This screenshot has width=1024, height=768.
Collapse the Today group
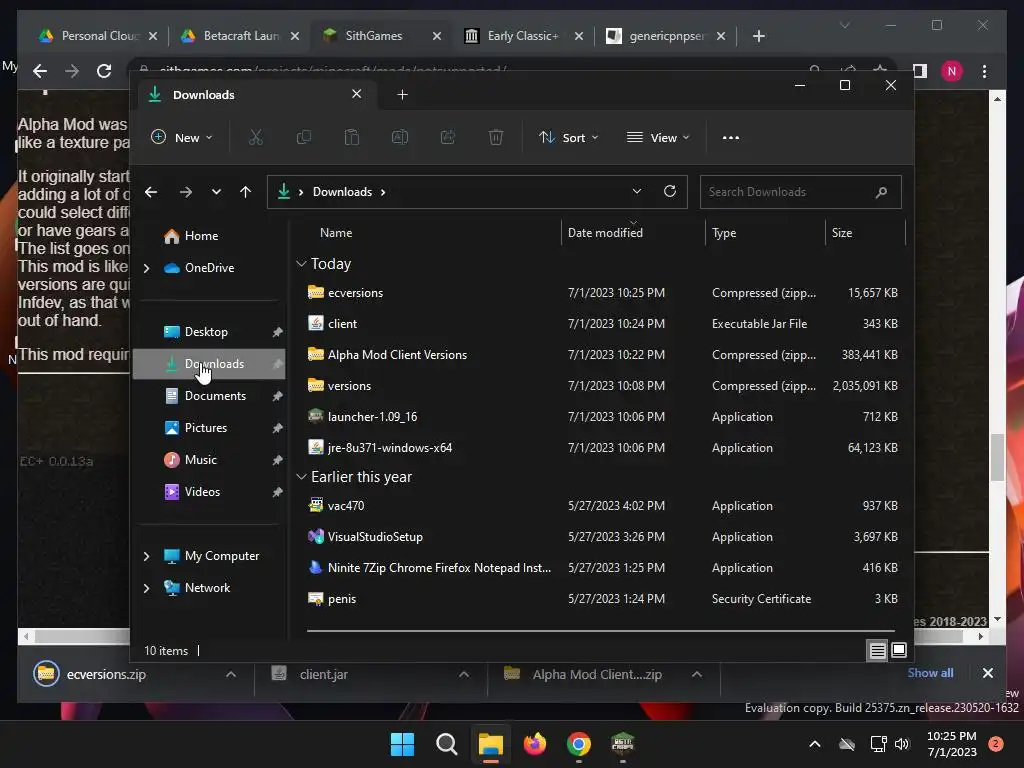[x=301, y=264]
